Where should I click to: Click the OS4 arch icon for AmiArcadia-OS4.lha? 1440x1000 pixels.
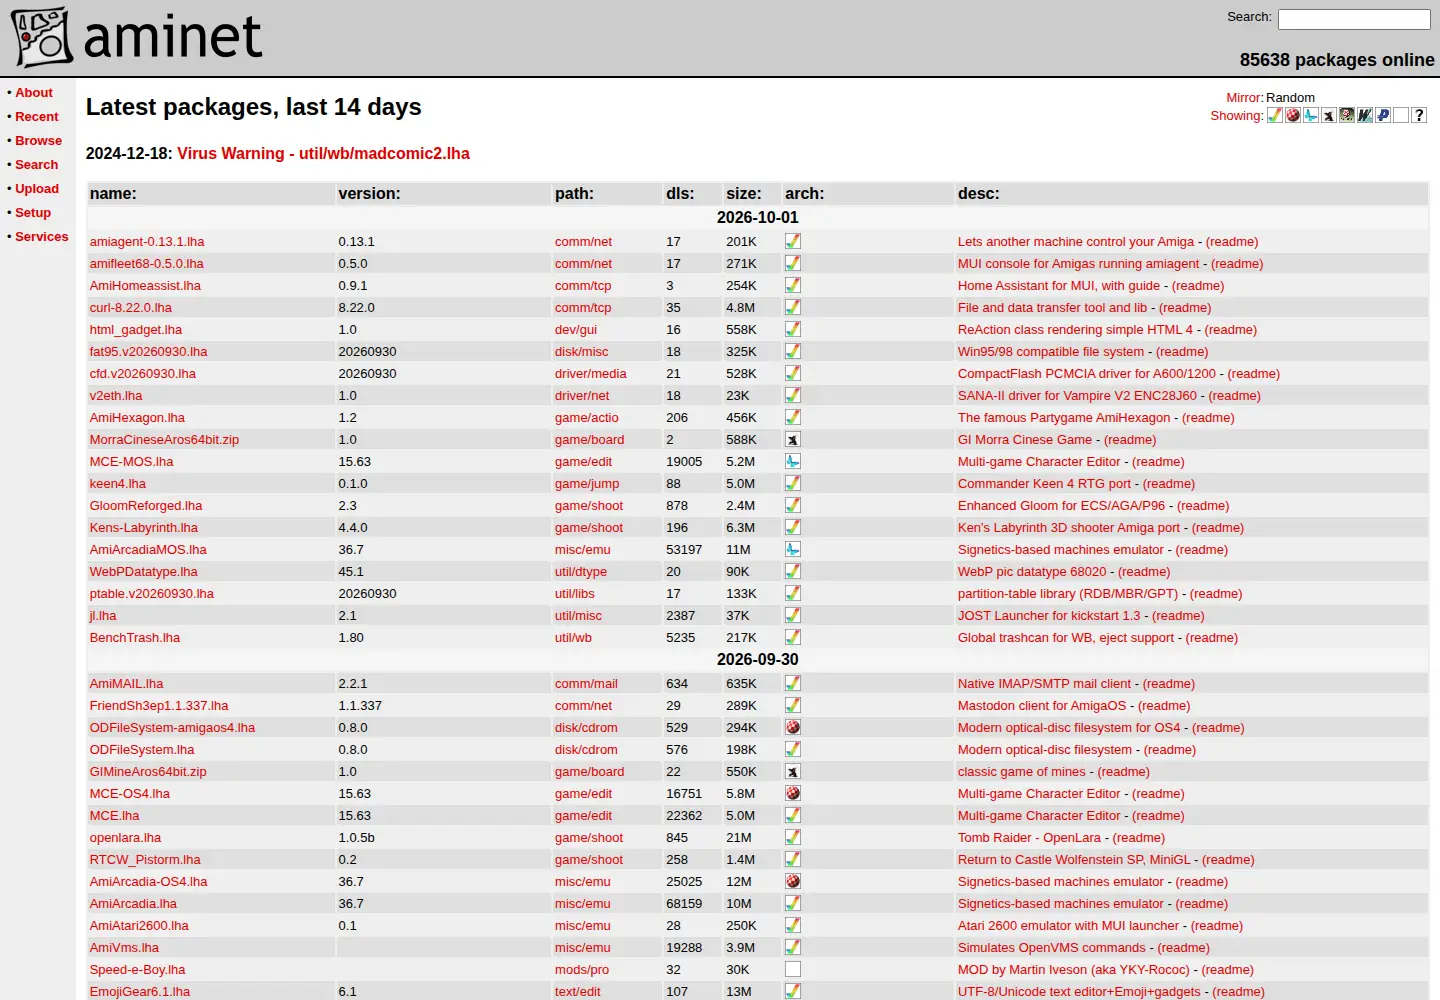click(793, 882)
